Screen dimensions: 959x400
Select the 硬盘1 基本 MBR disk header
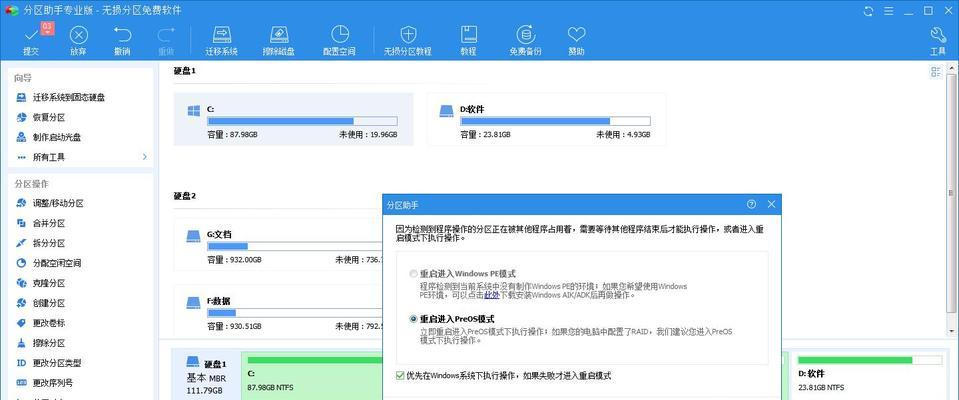pyautogui.click(x=207, y=376)
